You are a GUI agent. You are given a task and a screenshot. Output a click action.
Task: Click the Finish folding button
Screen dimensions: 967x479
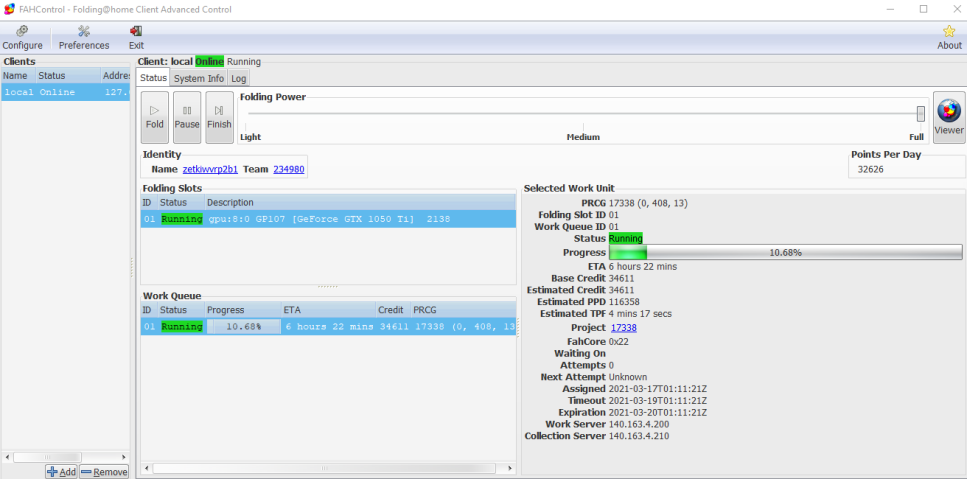point(219,117)
